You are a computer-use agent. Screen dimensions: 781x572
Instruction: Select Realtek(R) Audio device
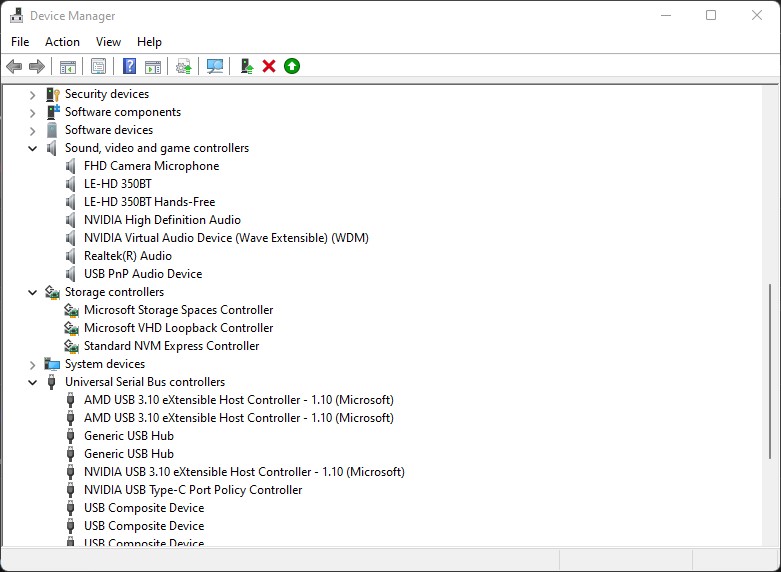point(127,256)
